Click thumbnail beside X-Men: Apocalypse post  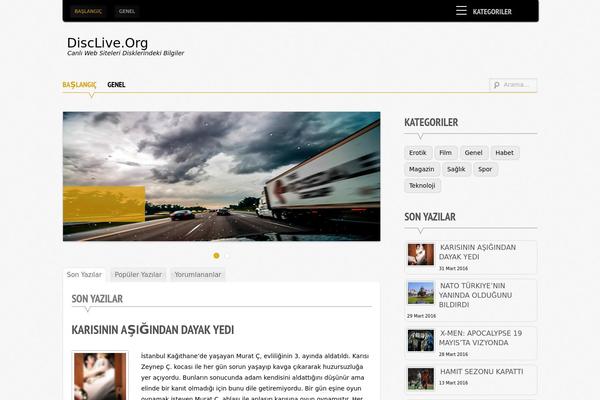[x=421, y=340]
